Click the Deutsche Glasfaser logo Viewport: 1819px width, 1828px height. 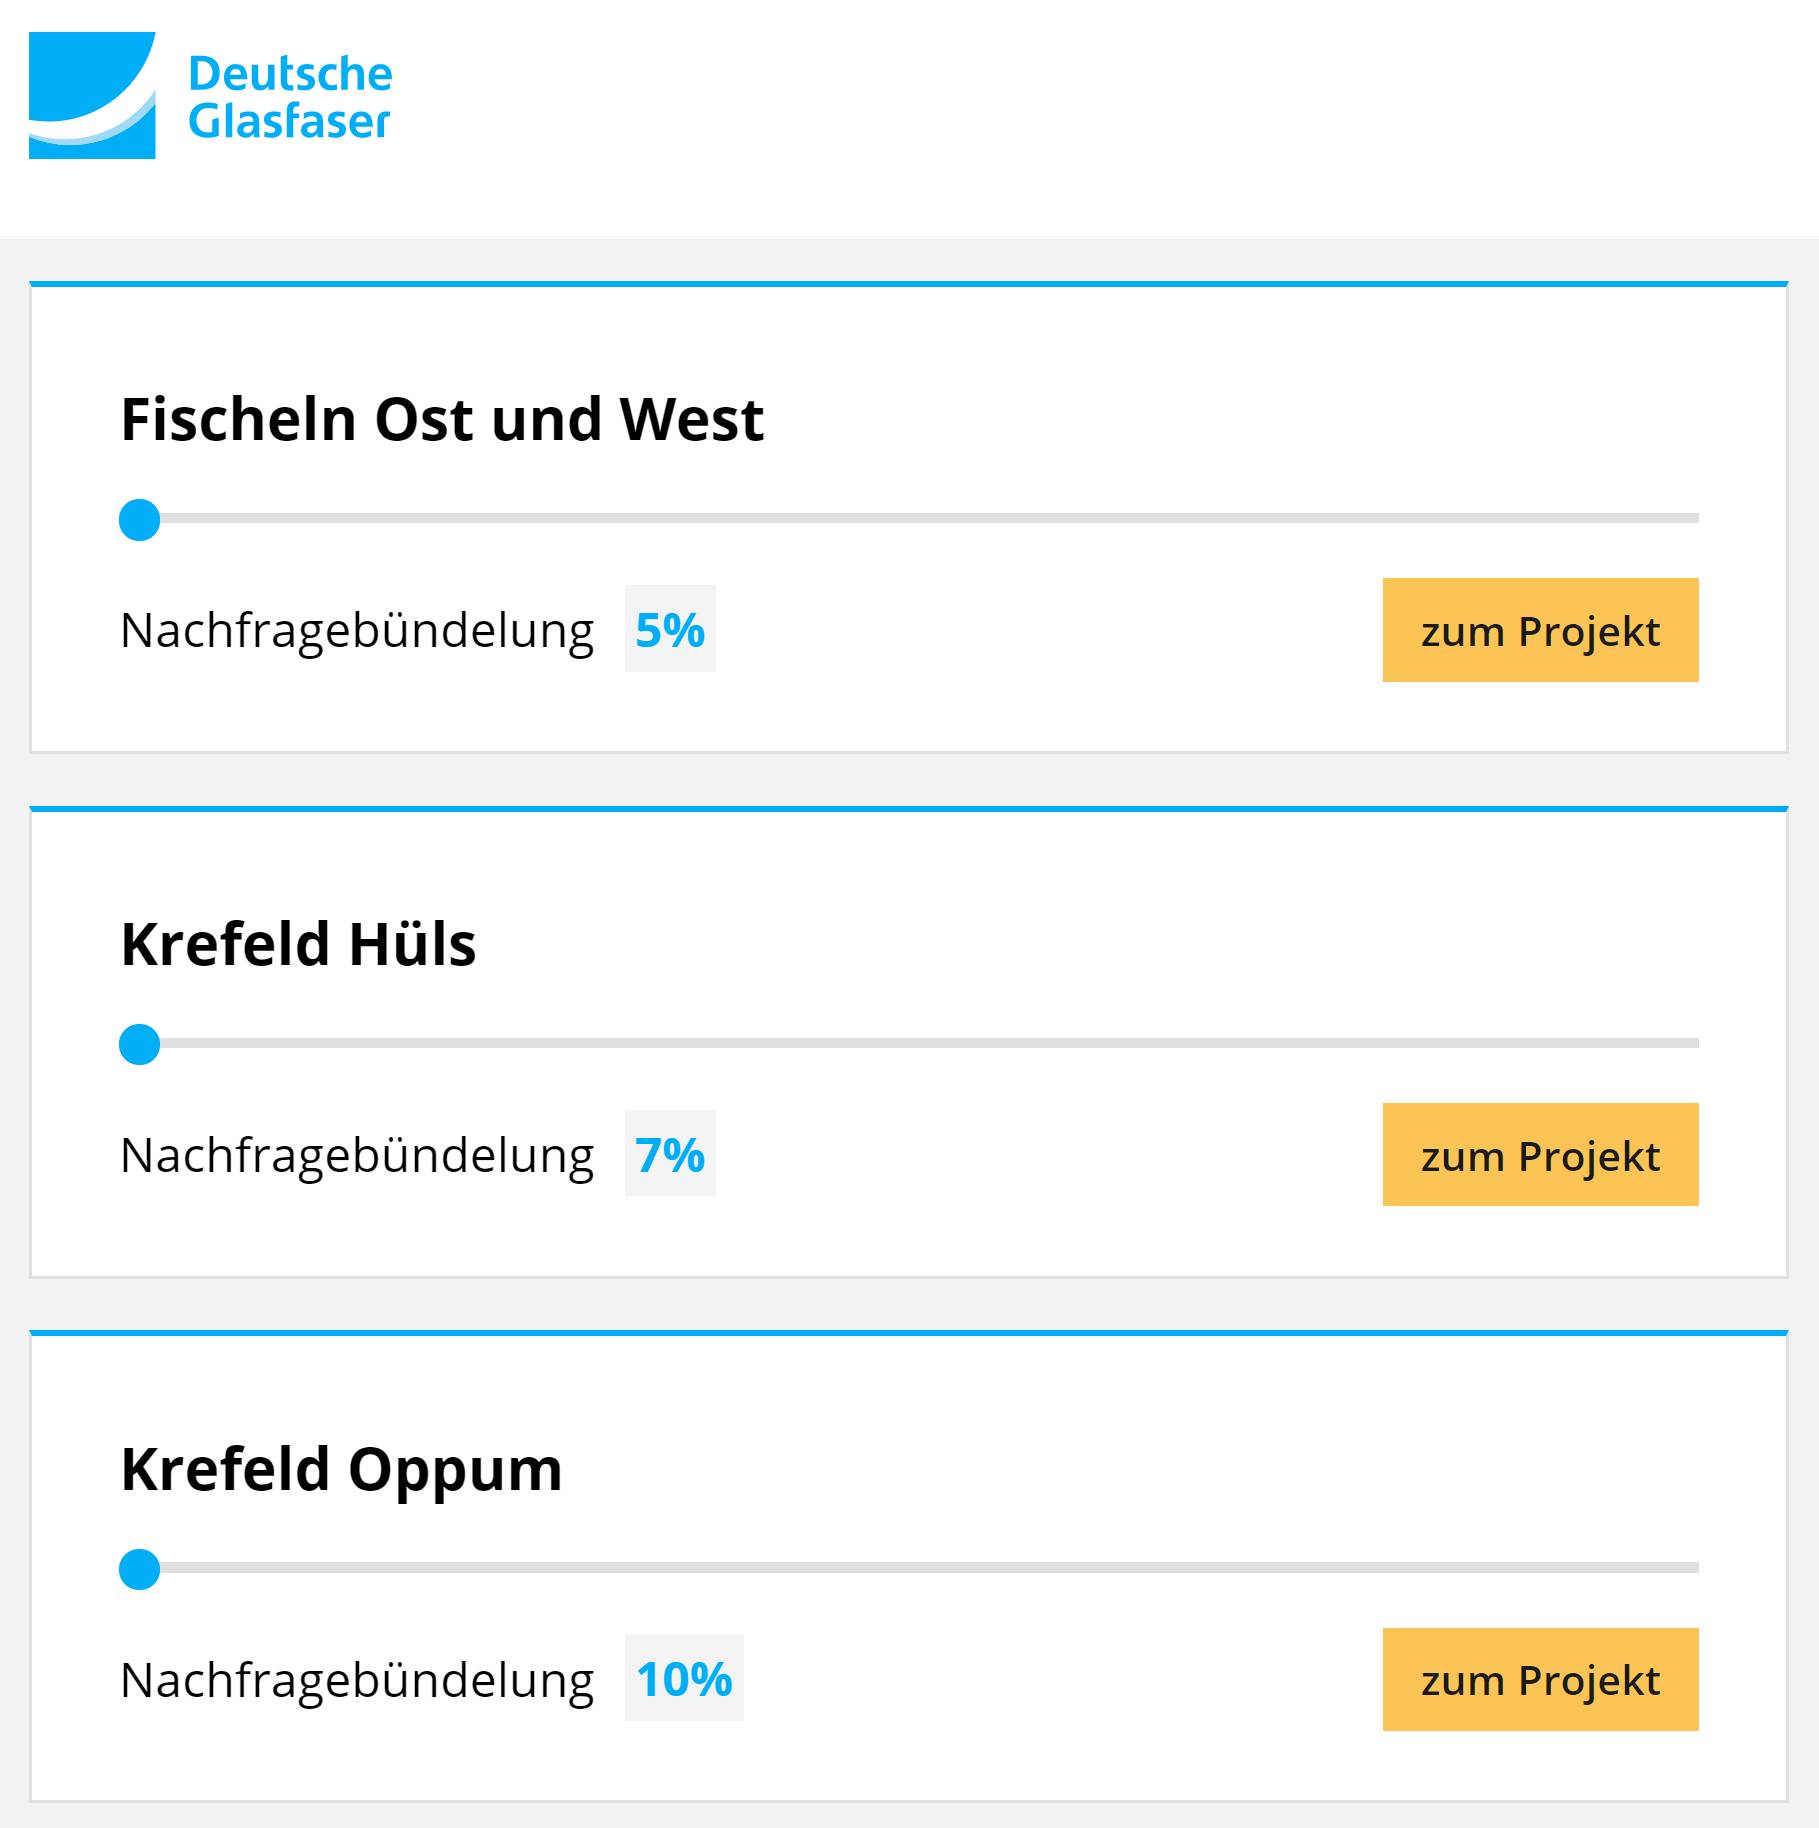[x=210, y=95]
